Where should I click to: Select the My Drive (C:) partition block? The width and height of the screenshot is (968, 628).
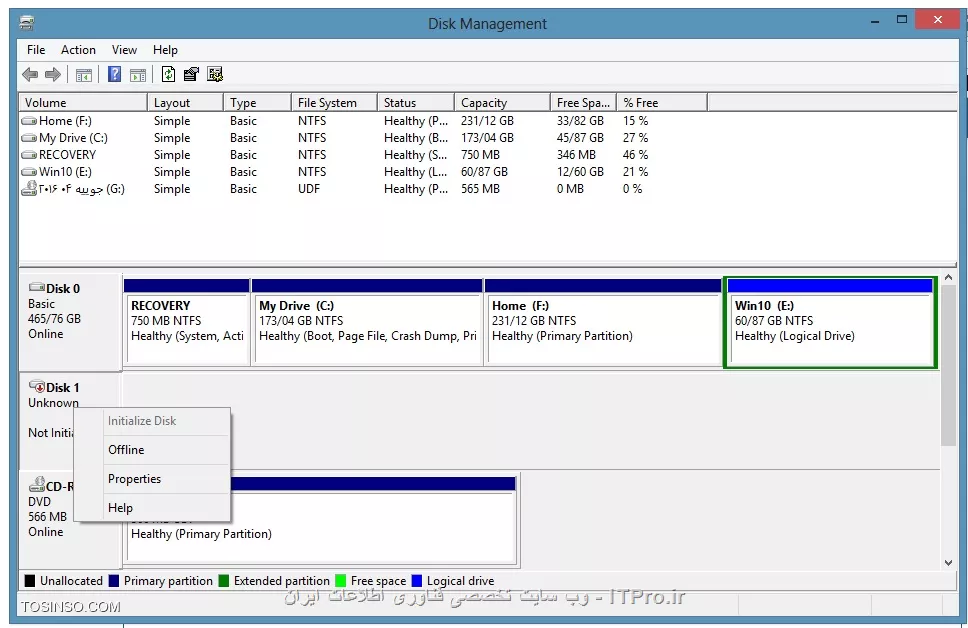click(367, 322)
